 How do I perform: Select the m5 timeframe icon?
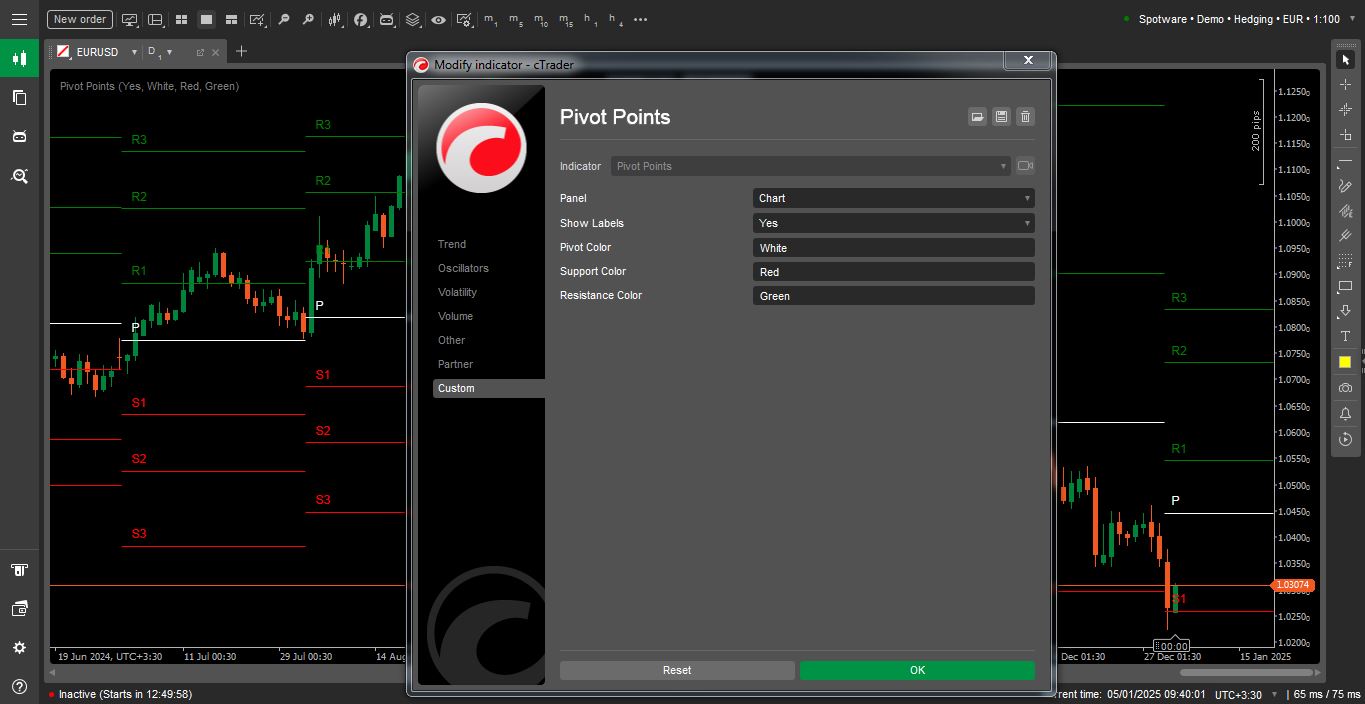pyautogui.click(x=513, y=19)
